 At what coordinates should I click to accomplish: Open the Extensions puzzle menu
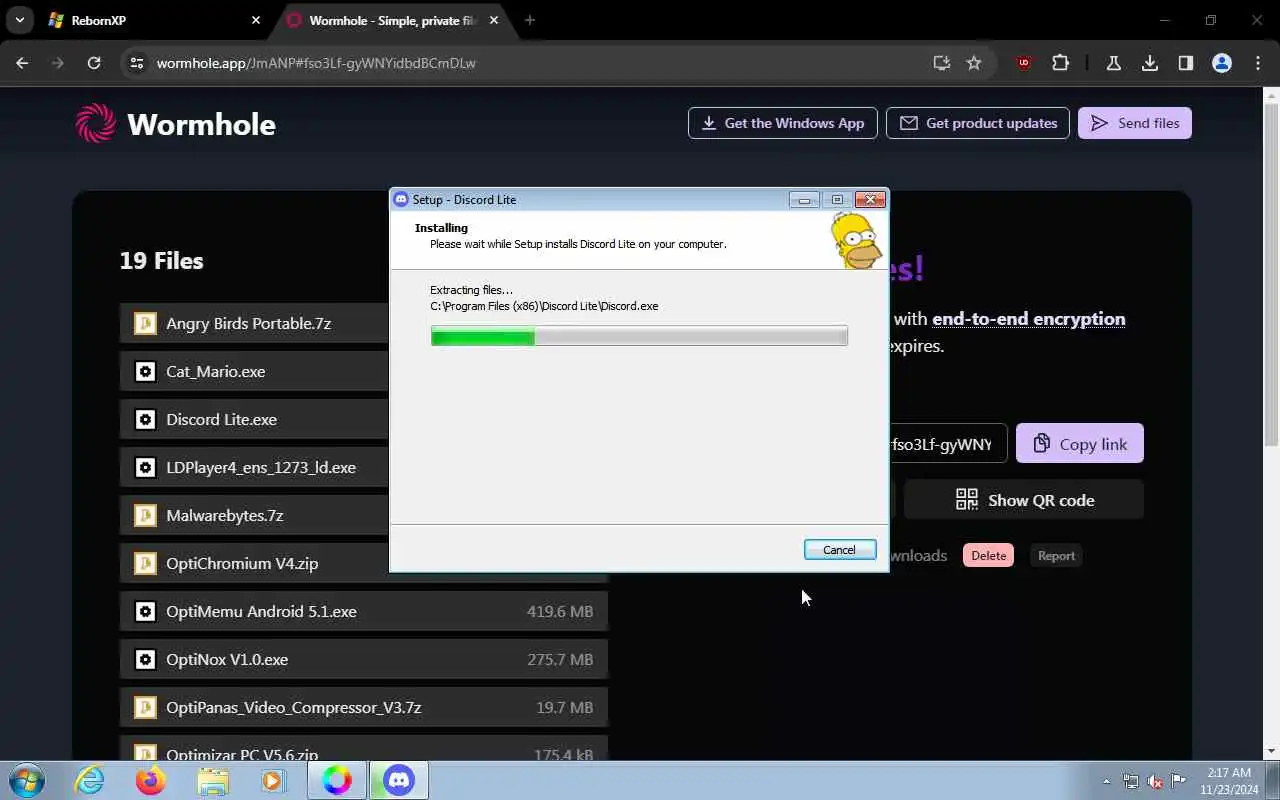click(x=1060, y=63)
